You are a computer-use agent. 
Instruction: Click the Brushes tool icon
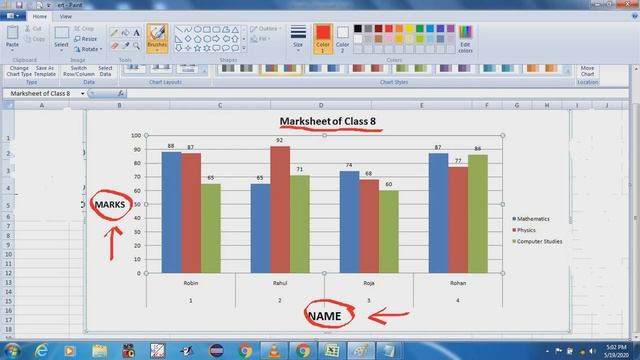click(157, 33)
